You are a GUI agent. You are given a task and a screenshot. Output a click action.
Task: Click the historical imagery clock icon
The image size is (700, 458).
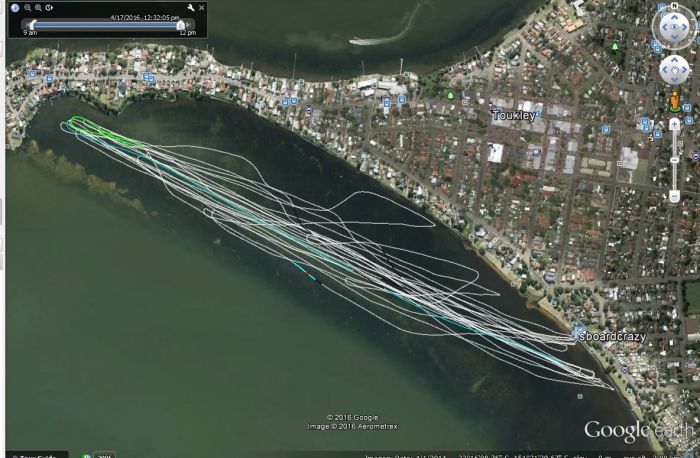pos(15,8)
